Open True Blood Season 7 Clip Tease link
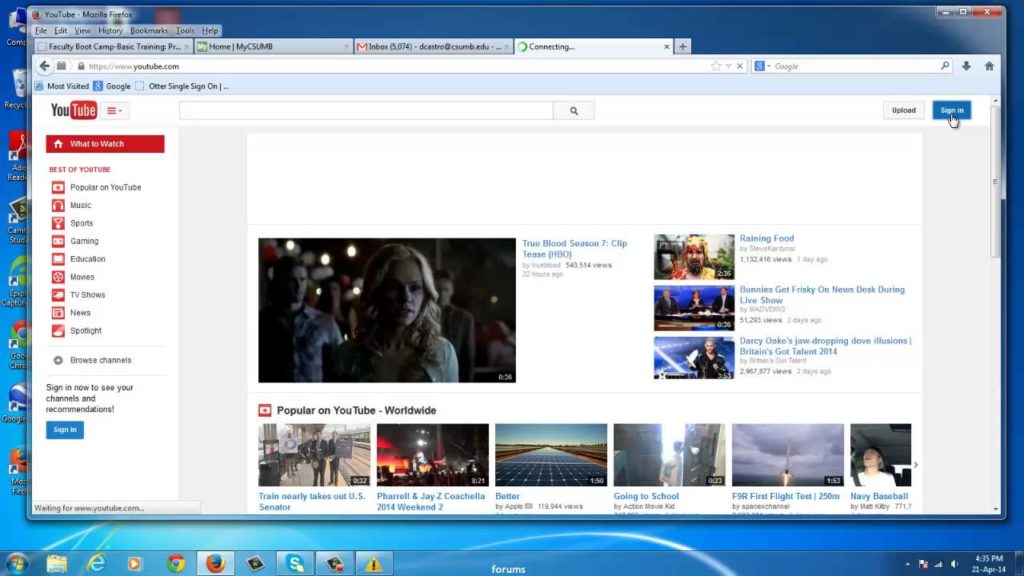 coord(574,249)
